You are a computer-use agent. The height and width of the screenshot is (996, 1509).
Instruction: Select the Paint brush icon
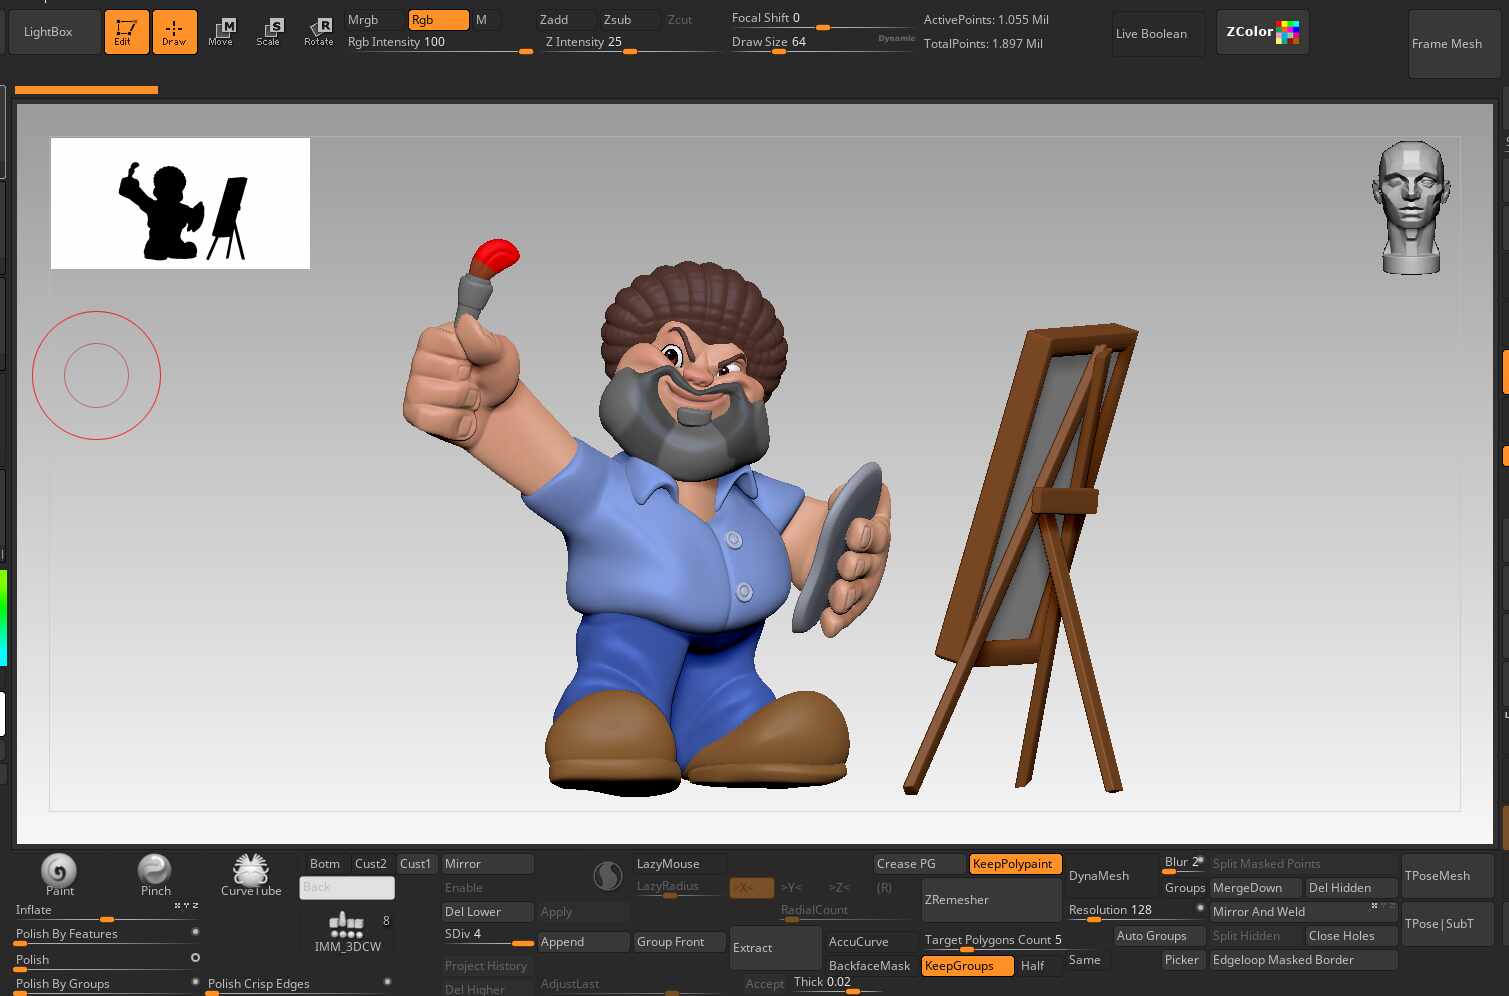[x=59, y=872]
